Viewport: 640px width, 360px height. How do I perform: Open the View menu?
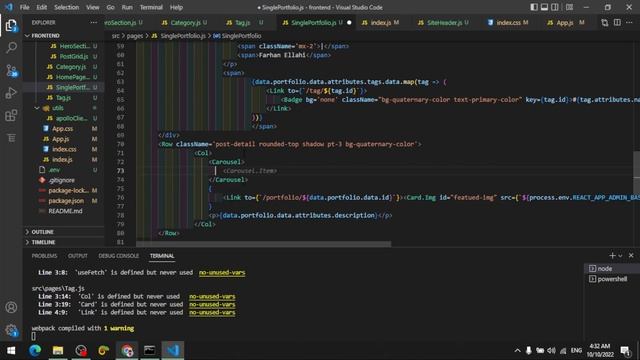click(93, 7)
